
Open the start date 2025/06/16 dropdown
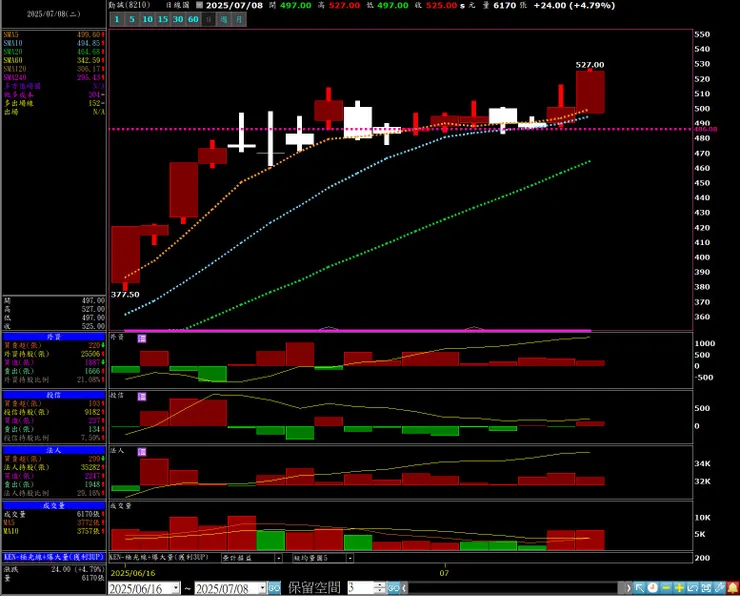pos(176,588)
